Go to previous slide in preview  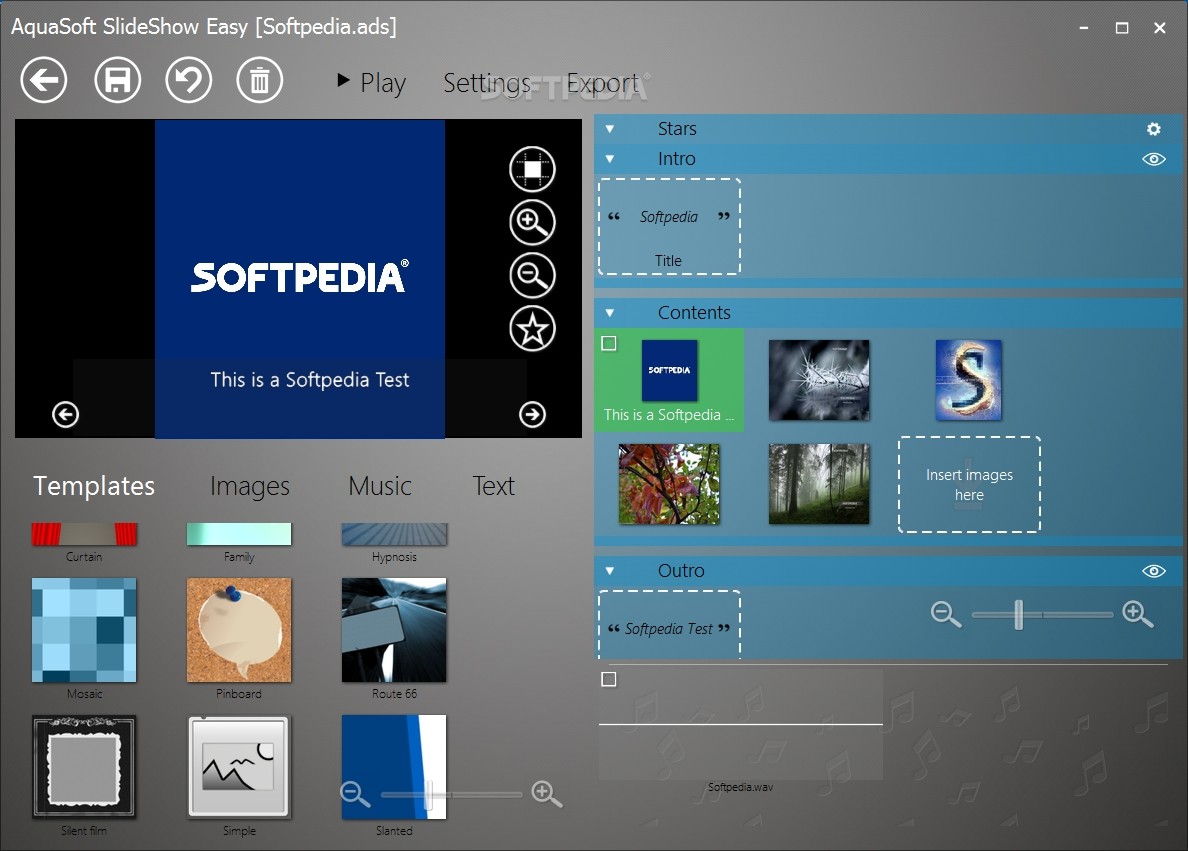click(65, 415)
